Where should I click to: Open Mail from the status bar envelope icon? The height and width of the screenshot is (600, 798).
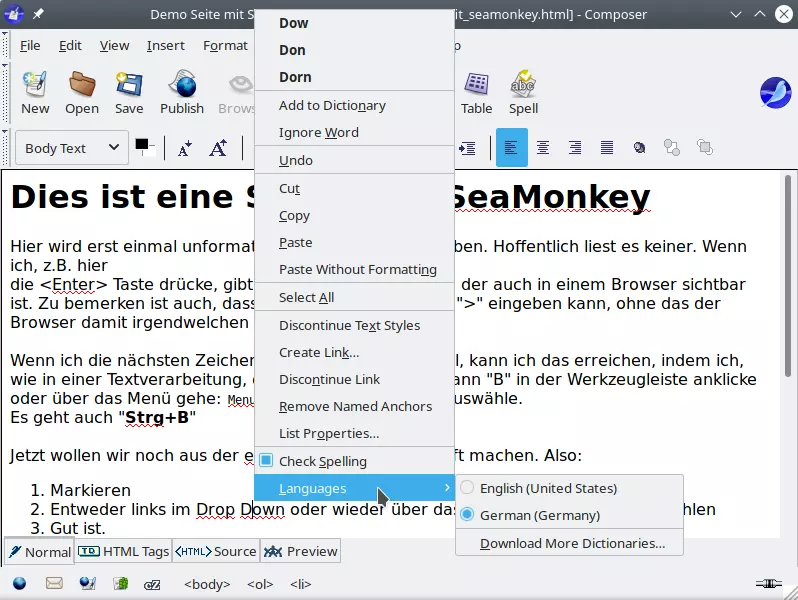(x=54, y=583)
